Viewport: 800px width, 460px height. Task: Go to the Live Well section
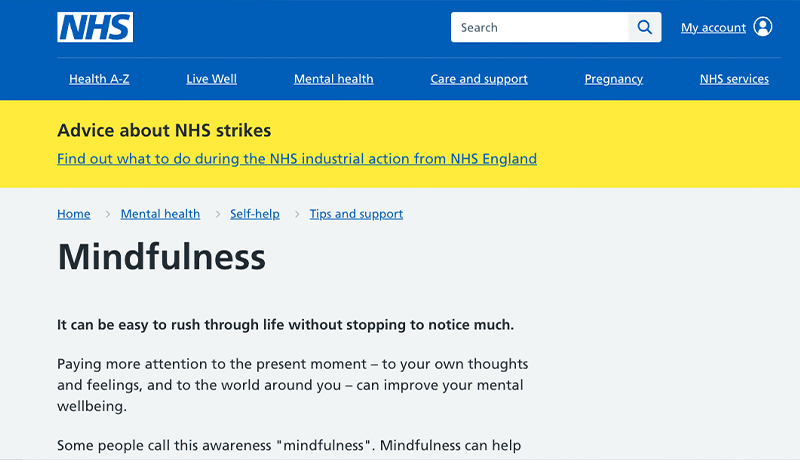pyautogui.click(x=211, y=79)
